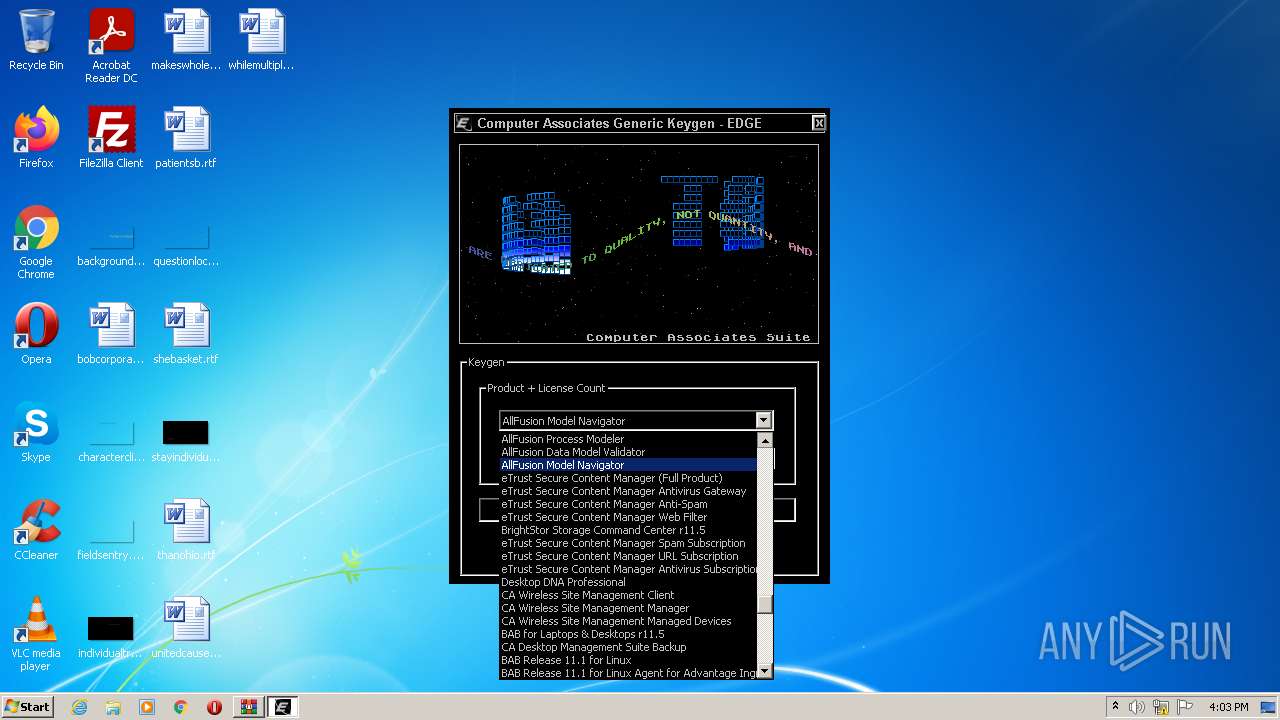Open the FileZilla Client desktop shortcut
The width and height of the screenshot is (1280, 720).
click(x=111, y=138)
